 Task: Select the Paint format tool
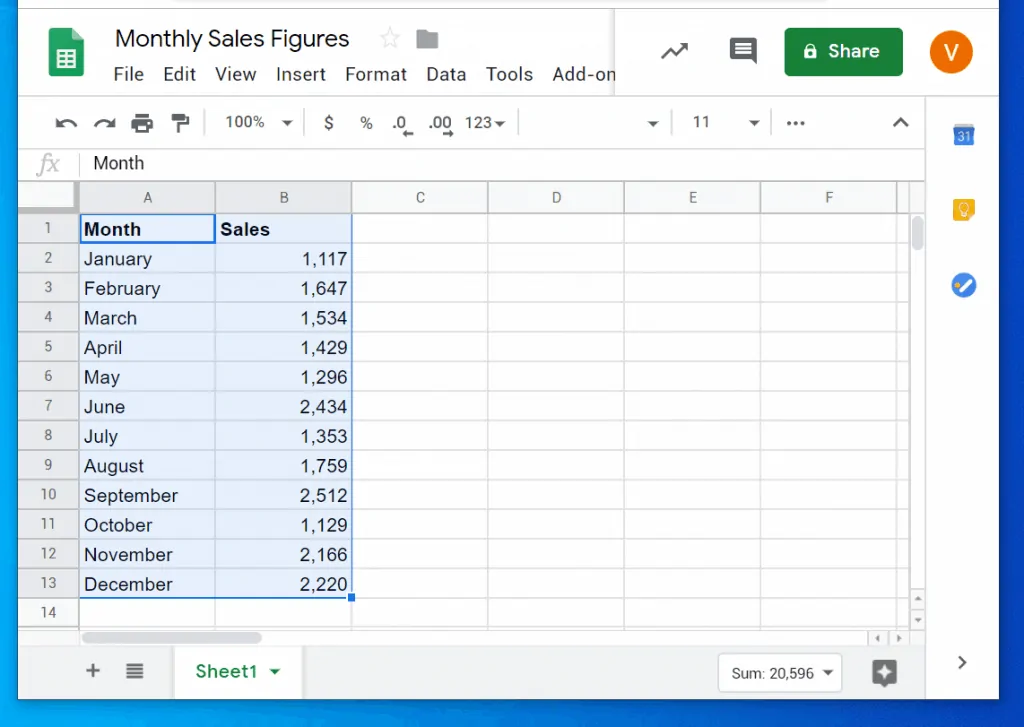(x=181, y=122)
